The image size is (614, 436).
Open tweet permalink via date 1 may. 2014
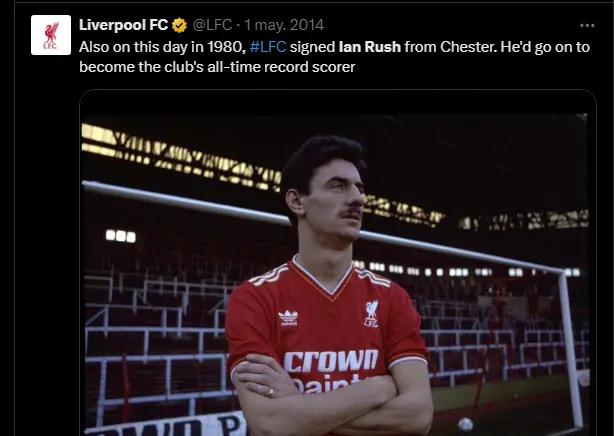tap(284, 25)
